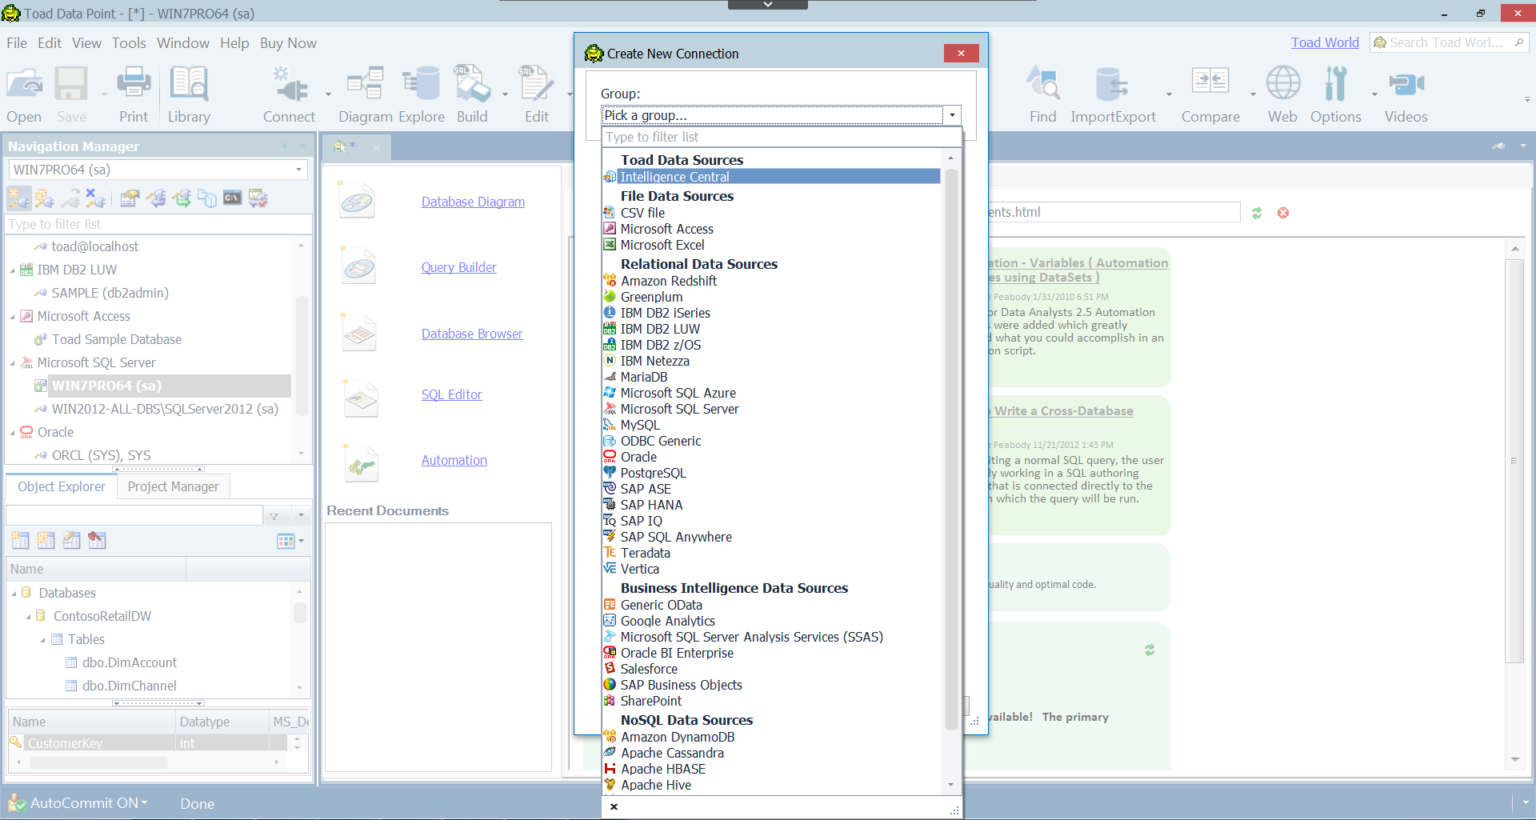The width and height of the screenshot is (1536, 820).
Task: Click the Connect icon in the main toolbar
Action: coord(289,92)
